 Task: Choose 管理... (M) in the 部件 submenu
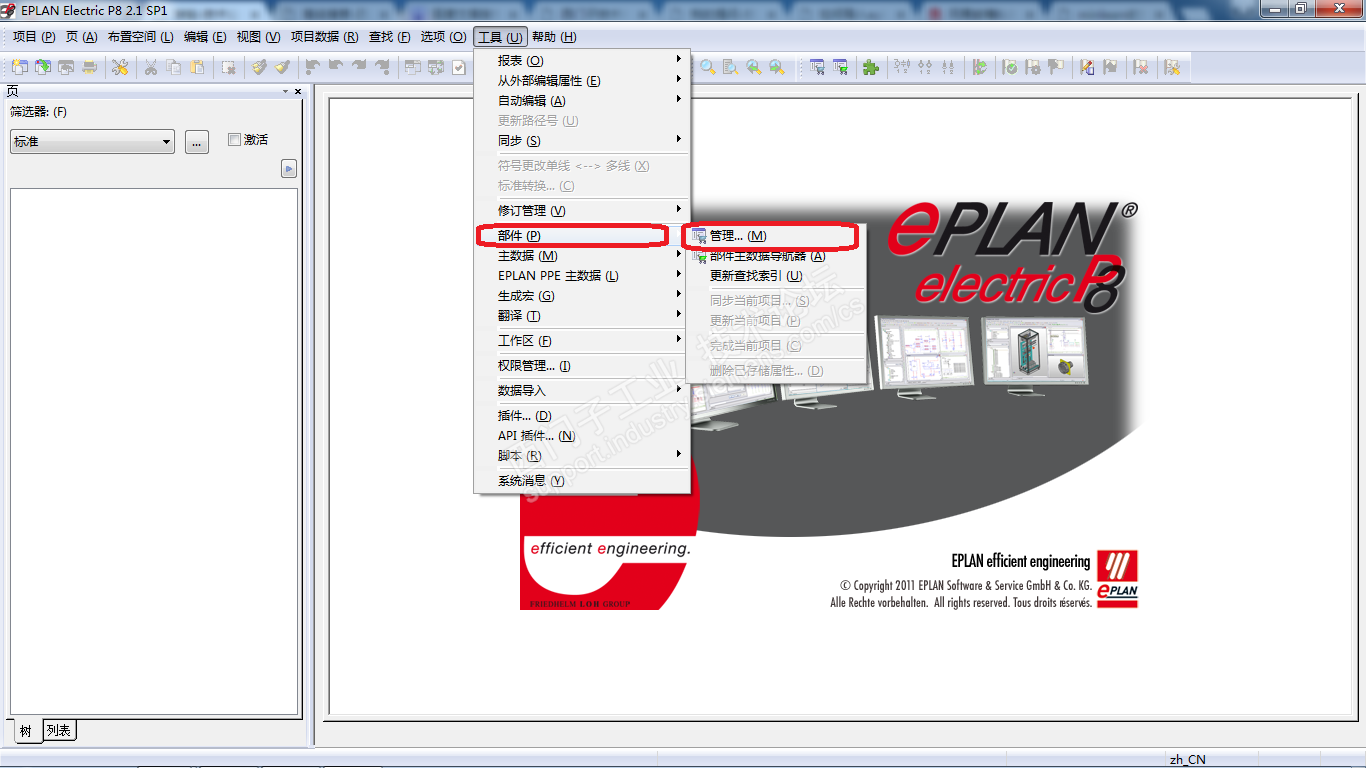point(775,236)
